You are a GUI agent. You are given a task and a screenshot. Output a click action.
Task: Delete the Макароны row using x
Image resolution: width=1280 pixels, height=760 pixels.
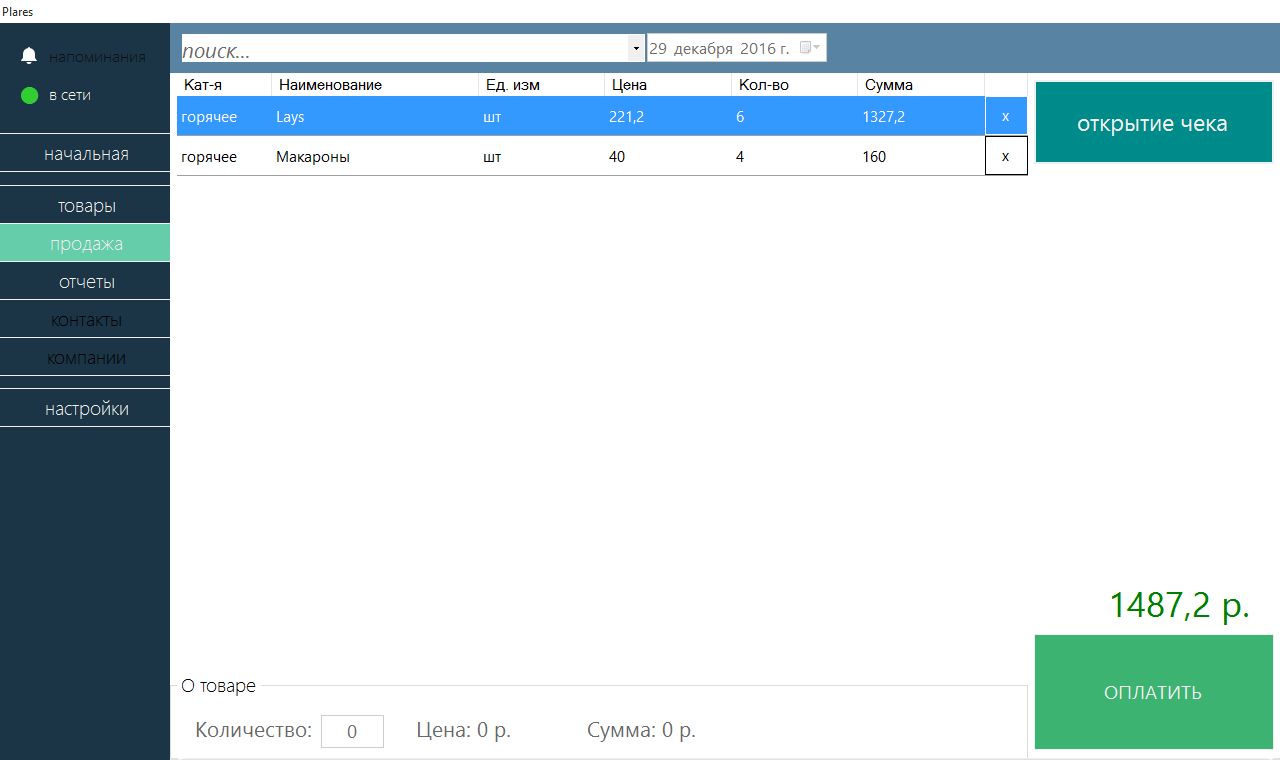(x=1005, y=157)
